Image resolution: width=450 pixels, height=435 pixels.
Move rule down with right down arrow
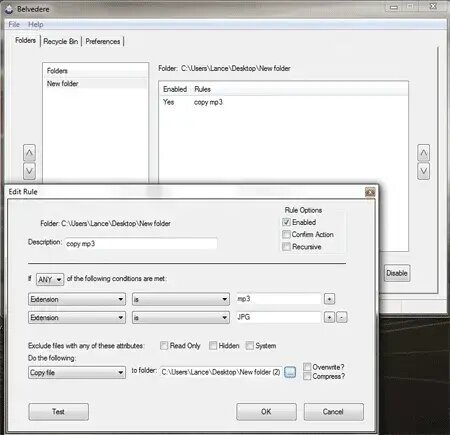coord(423,171)
